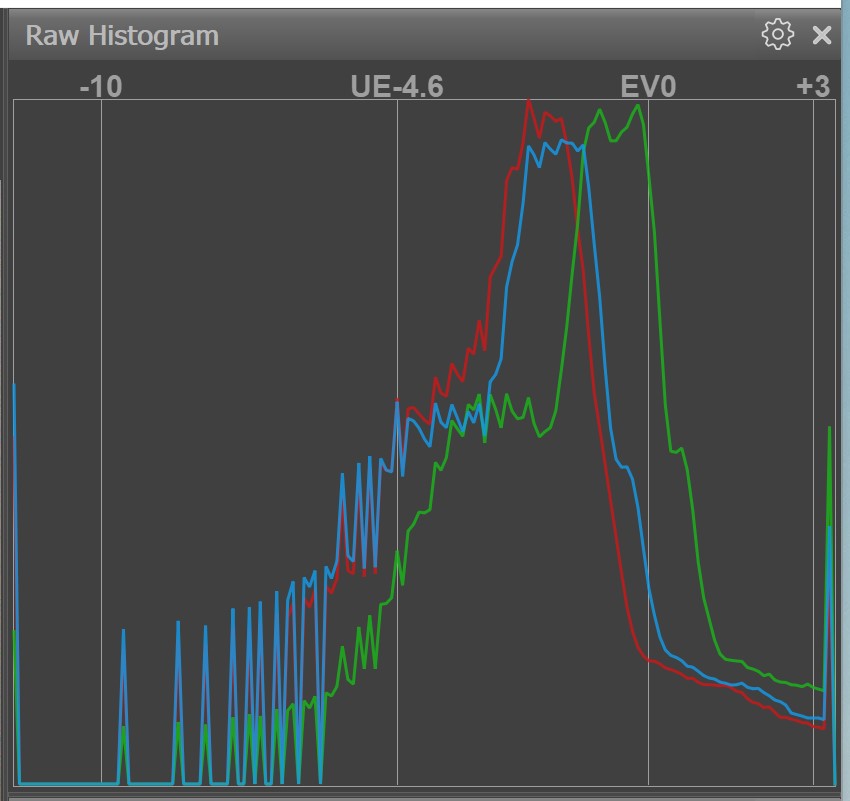Click the green curve shoulder right of EV0
The height and width of the screenshot is (801, 850).
681,450
